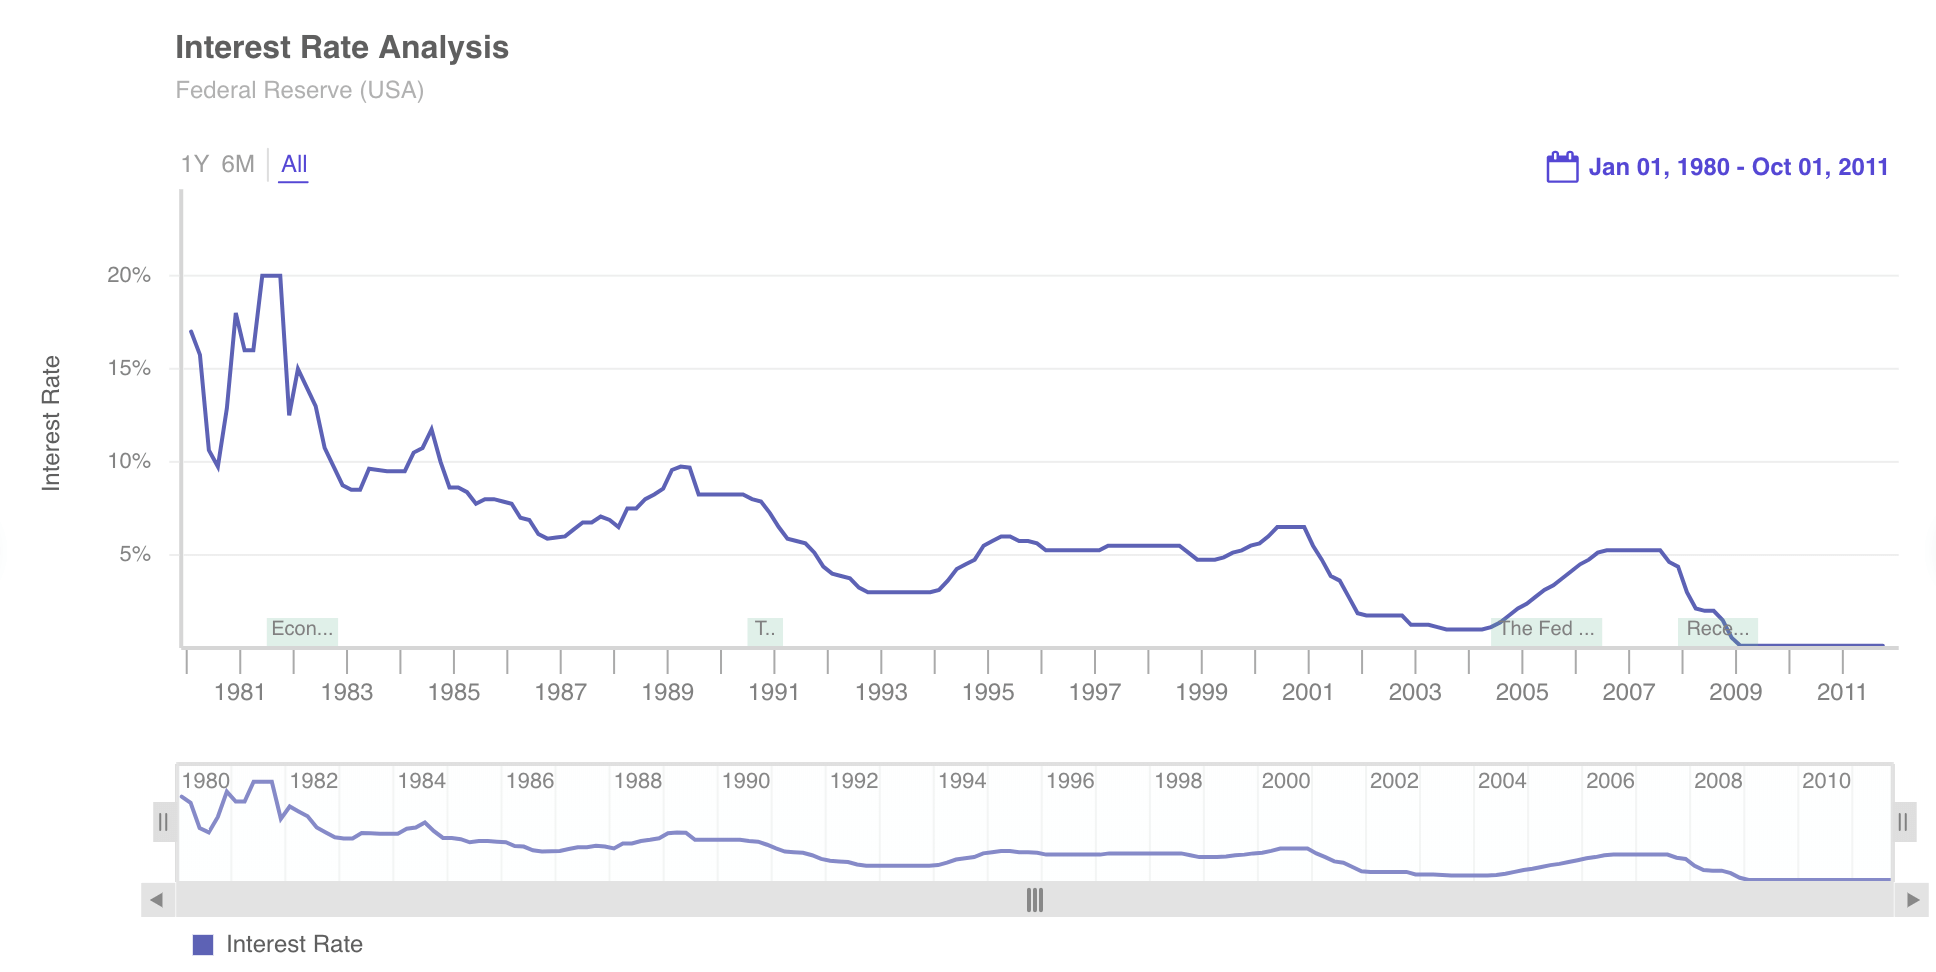Click the calendar icon beside date range
Image resolution: width=1936 pixels, height=972 pixels.
tap(1561, 167)
